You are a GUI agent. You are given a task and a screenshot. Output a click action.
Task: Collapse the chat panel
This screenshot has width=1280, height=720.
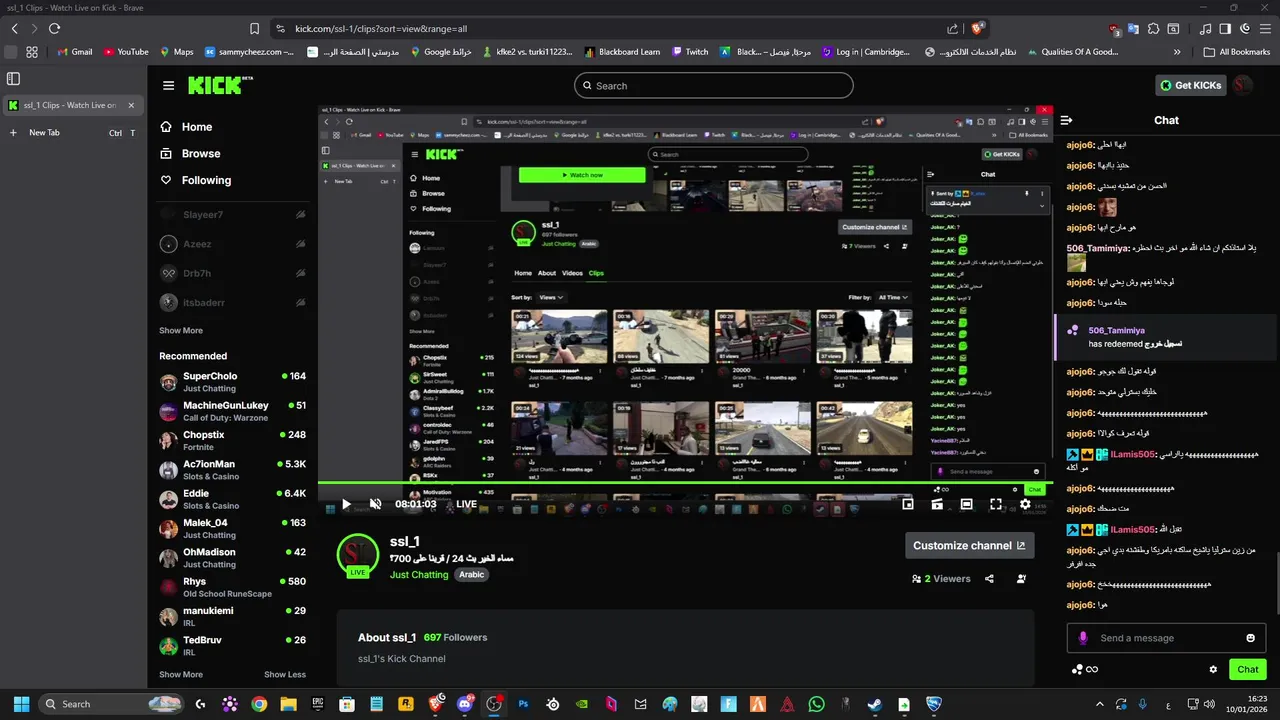click(x=1066, y=120)
